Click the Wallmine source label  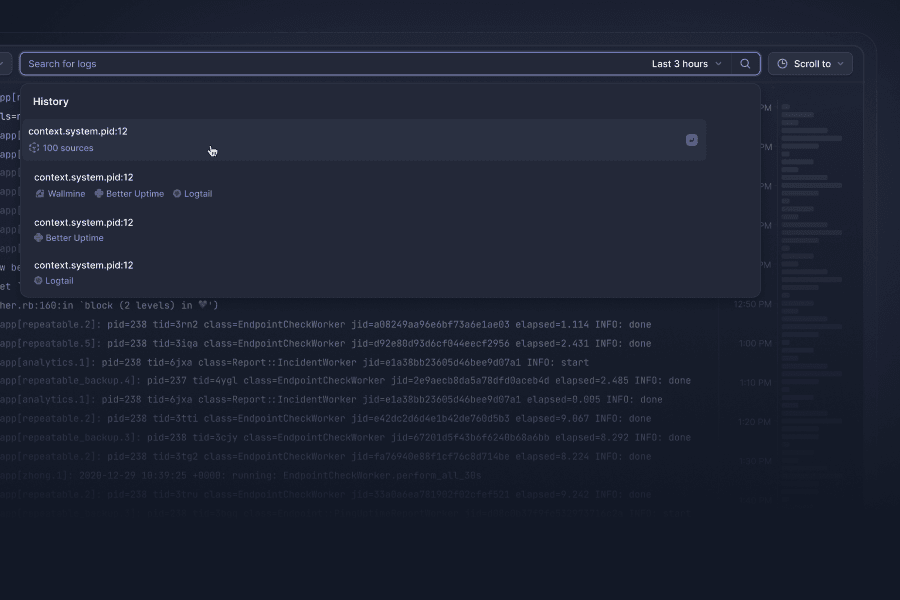tap(67, 194)
